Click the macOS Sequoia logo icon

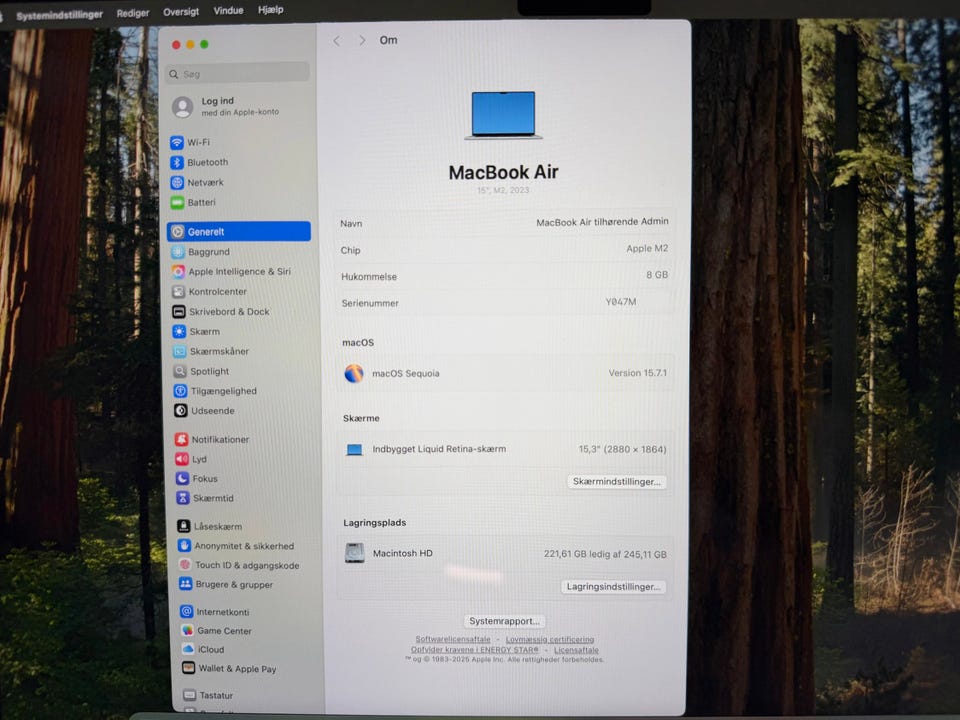click(x=354, y=373)
